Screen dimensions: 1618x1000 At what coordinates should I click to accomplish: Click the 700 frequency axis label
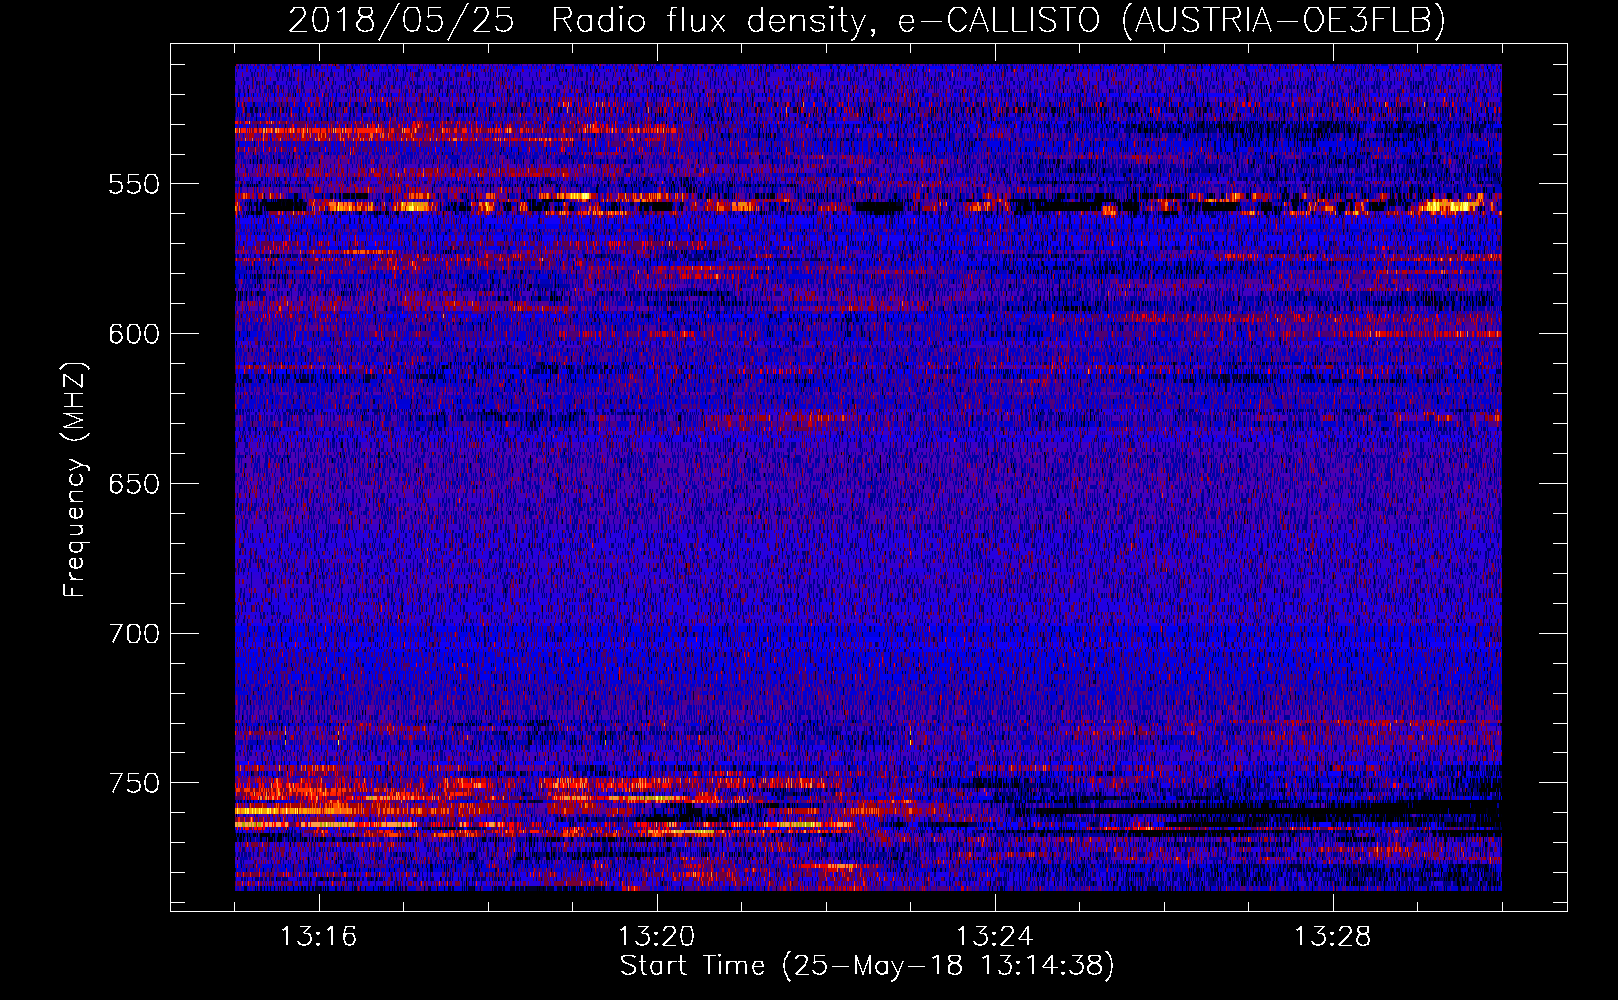point(133,634)
